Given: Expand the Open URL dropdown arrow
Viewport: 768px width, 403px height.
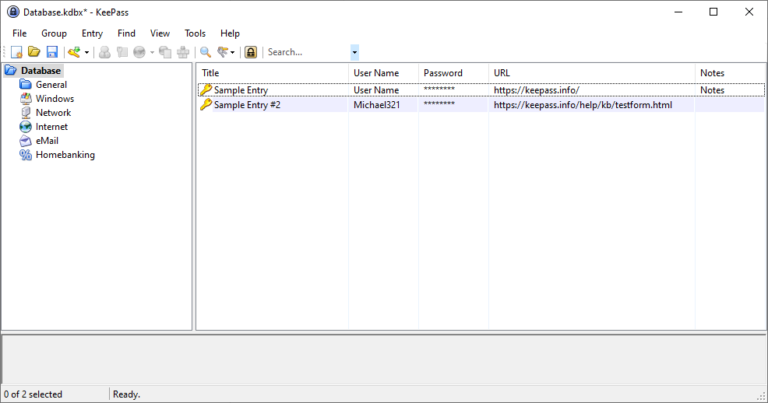Looking at the screenshot, I should [152, 52].
